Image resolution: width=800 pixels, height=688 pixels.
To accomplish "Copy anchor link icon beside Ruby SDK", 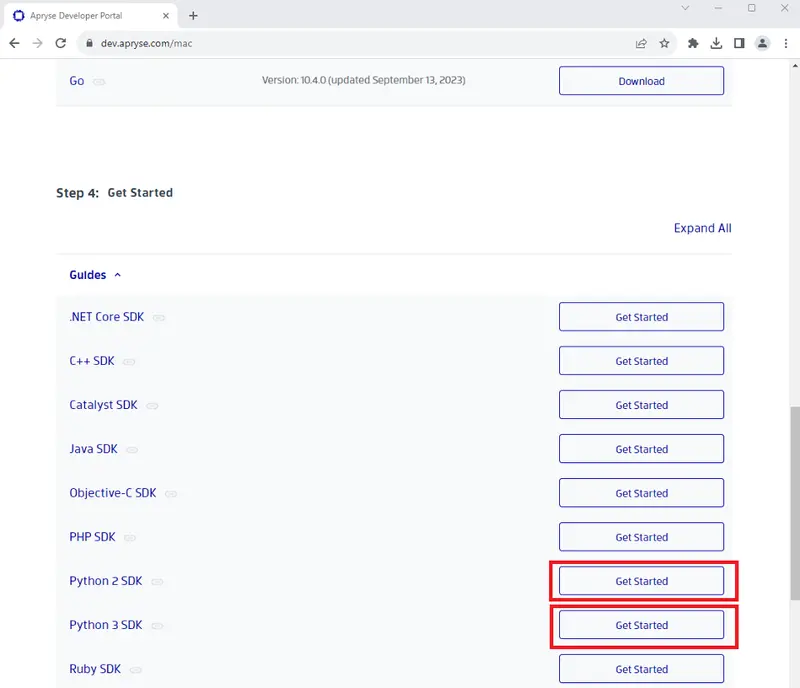I will (x=136, y=670).
